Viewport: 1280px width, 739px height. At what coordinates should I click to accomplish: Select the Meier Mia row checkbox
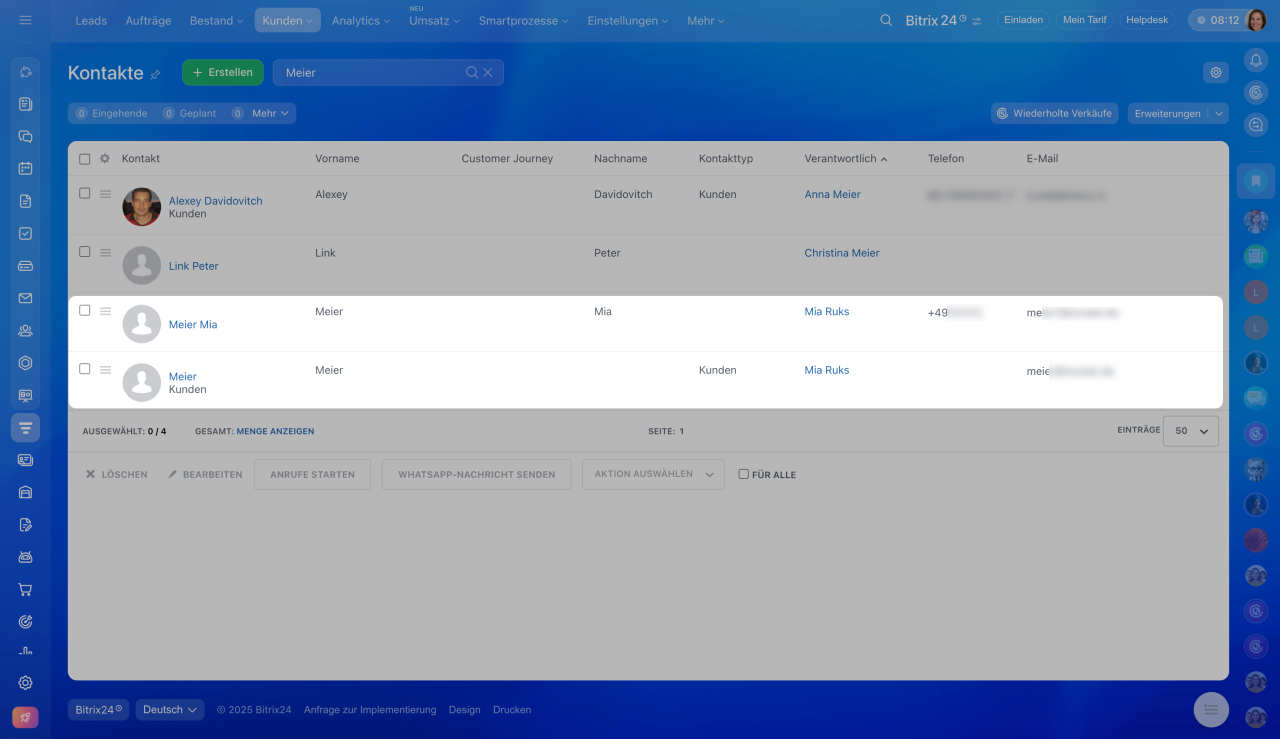pos(85,310)
